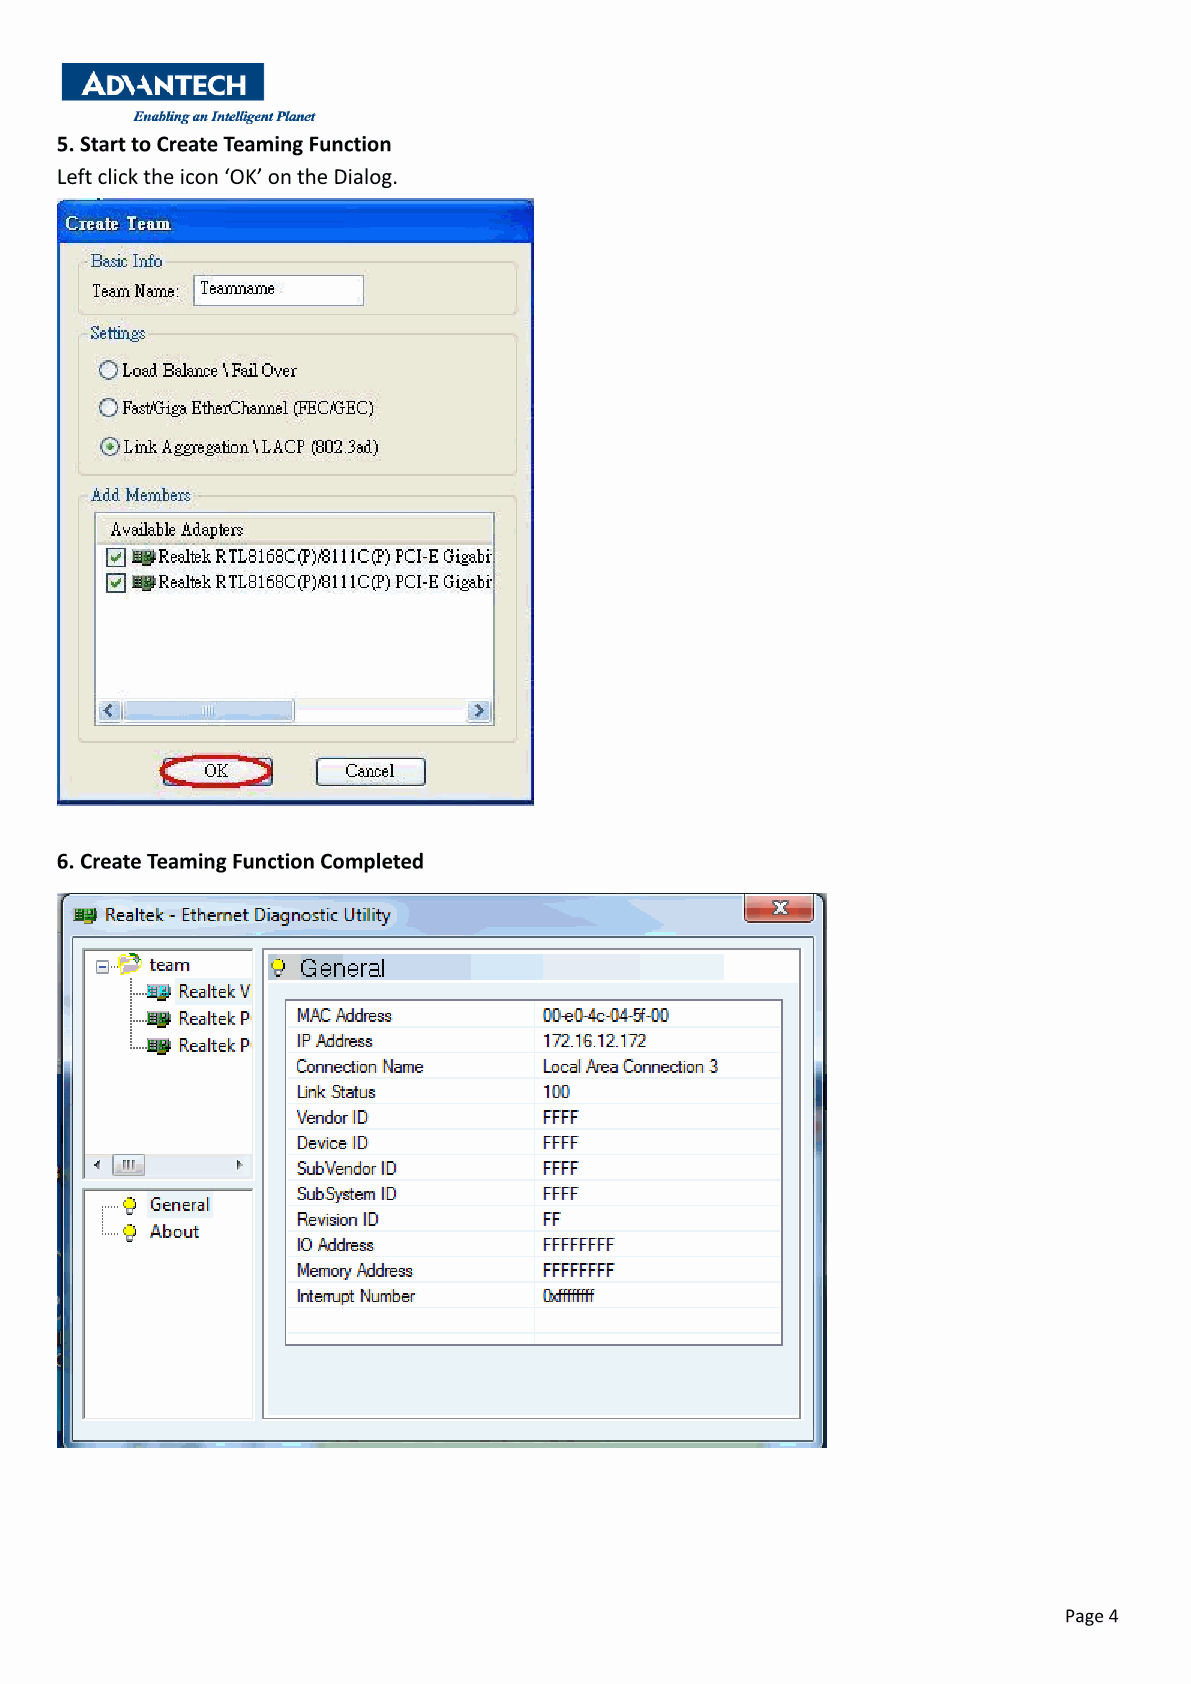Click the Local Area Connection 3 value
The height and width of the screenshot is (1684, 1191).
click(x=631, y=1067)
